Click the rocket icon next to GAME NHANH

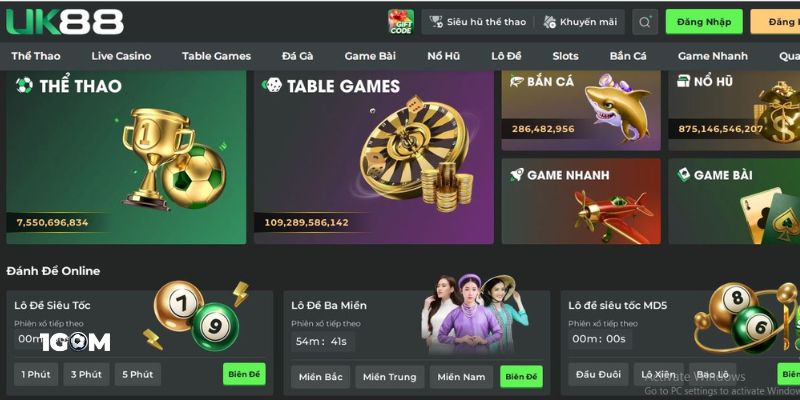click(x=517, y=174)
